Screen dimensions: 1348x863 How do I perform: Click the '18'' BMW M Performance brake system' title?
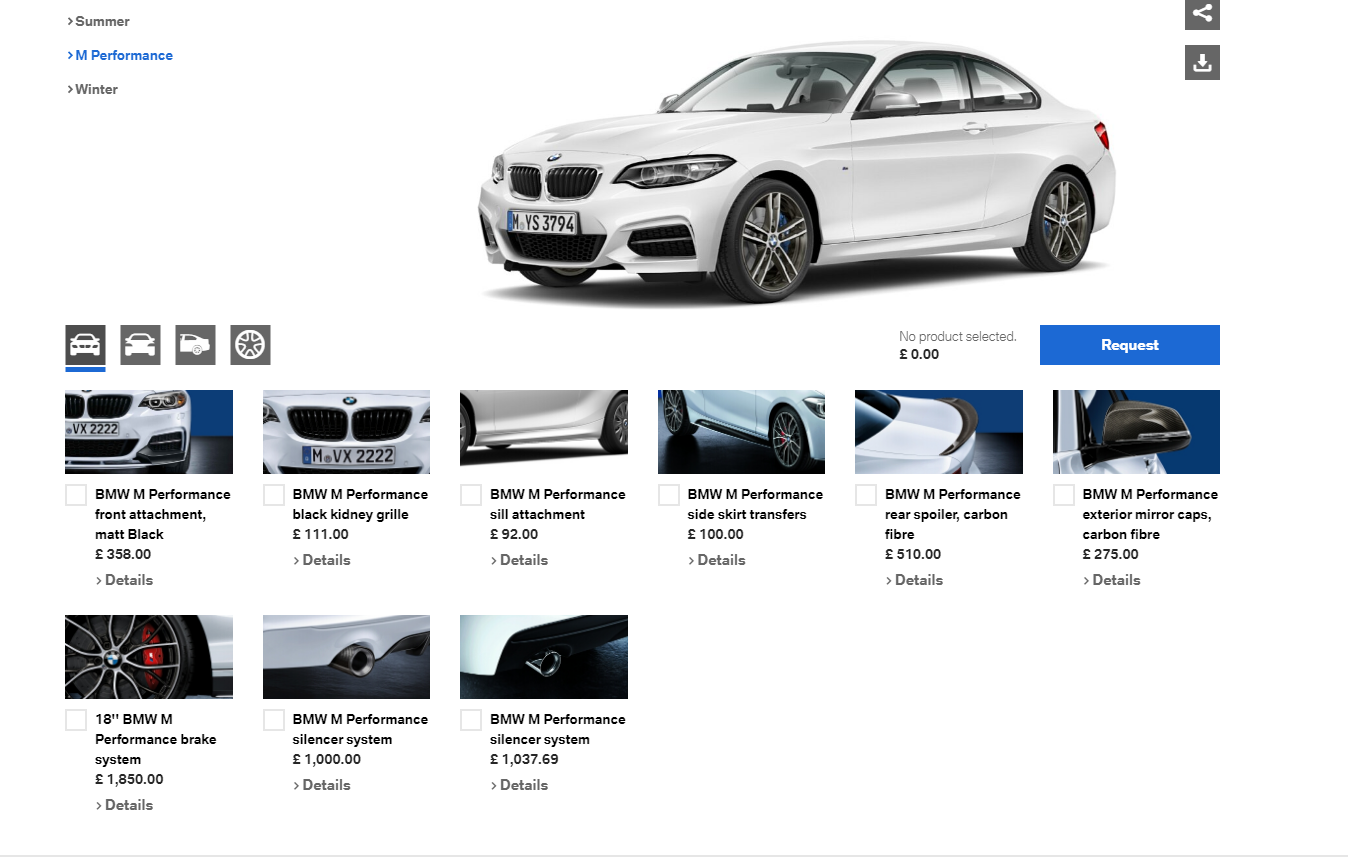[155, 739]
